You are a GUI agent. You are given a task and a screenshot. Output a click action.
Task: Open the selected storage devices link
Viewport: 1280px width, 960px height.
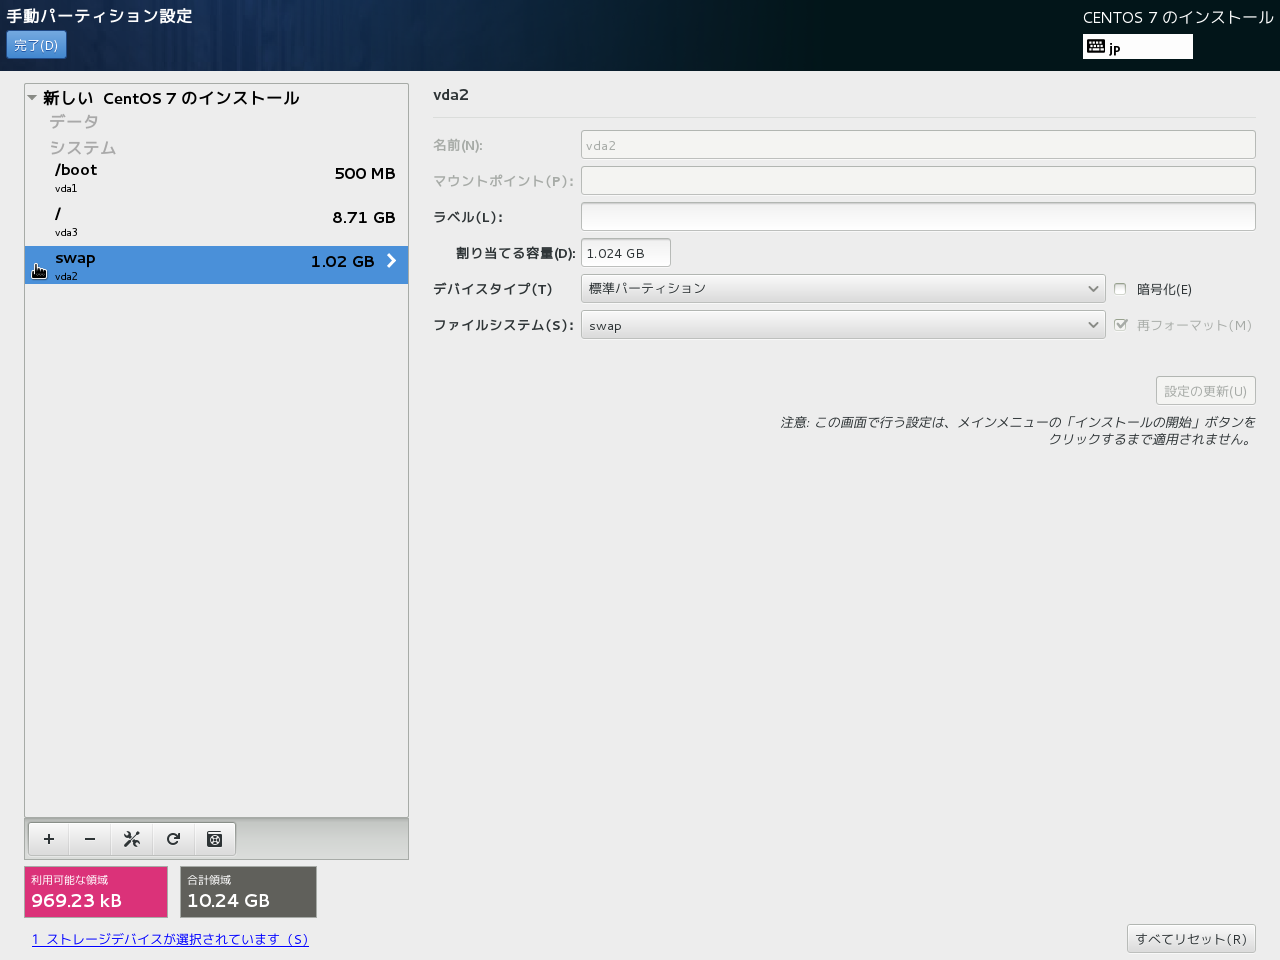170,939
